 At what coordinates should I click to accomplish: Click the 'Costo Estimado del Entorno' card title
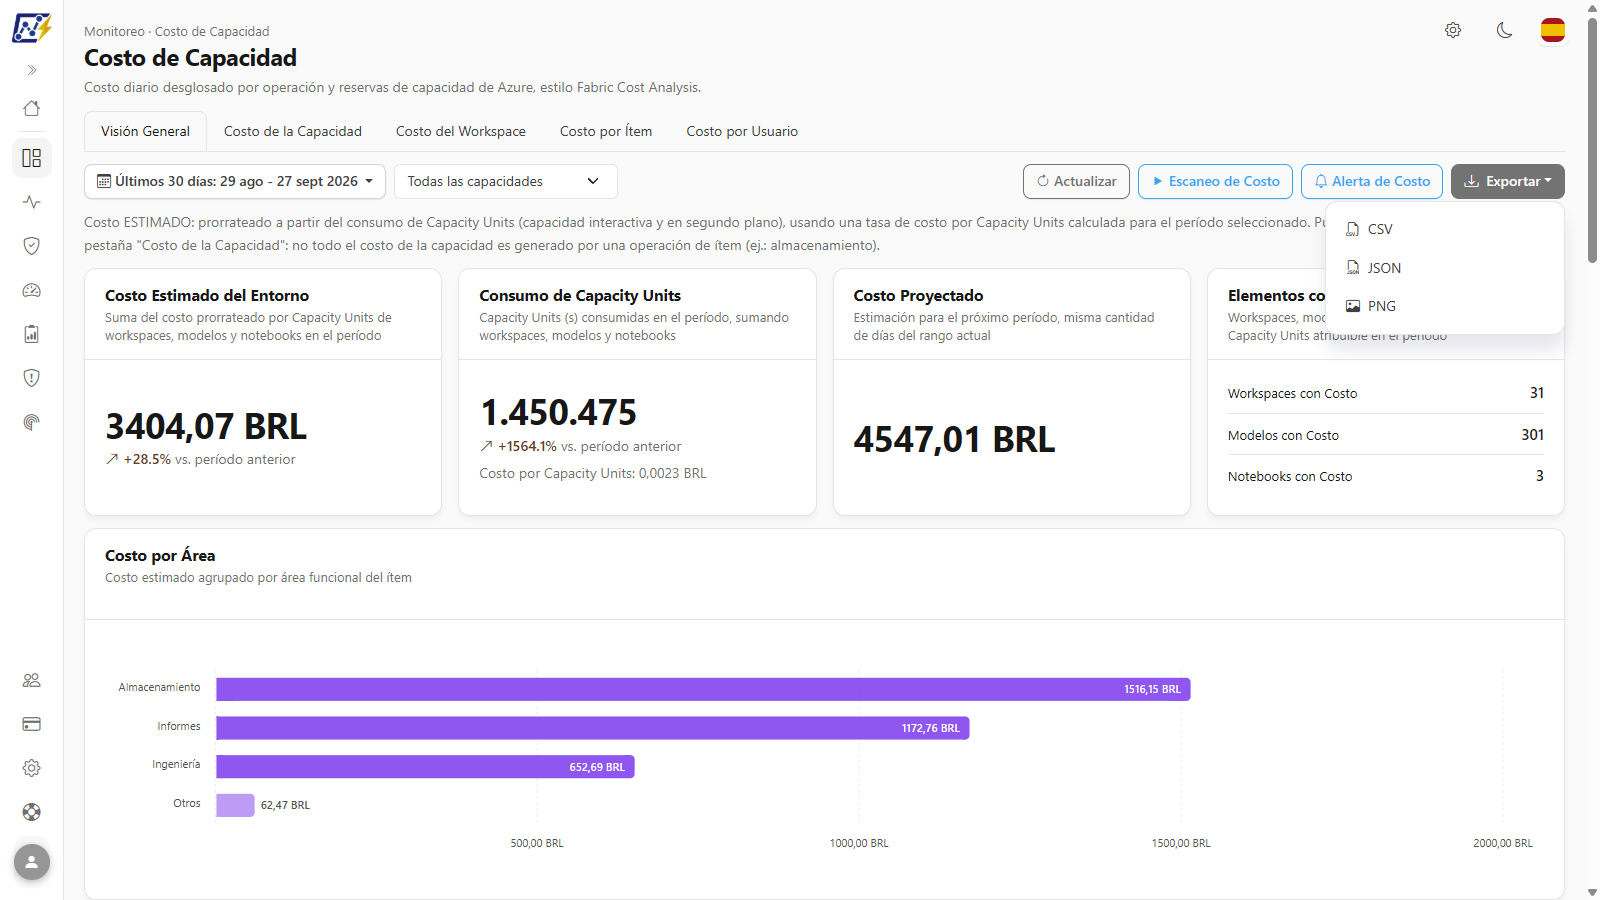tap(207, 296)
